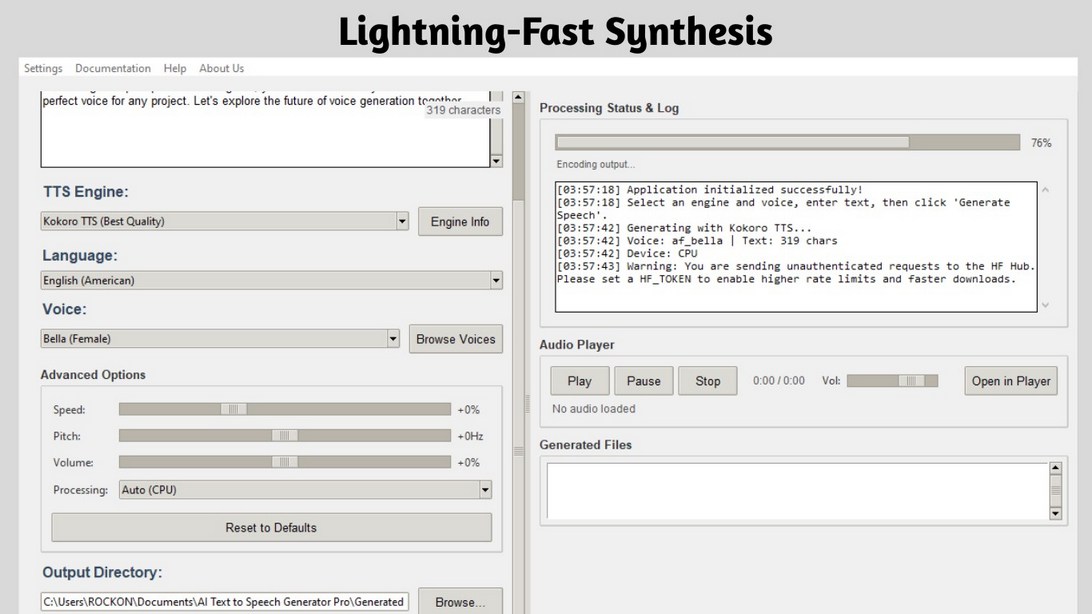Screen dimensions: 1092x614
Task: Click the Engine Info button
Action: point(460,221)
